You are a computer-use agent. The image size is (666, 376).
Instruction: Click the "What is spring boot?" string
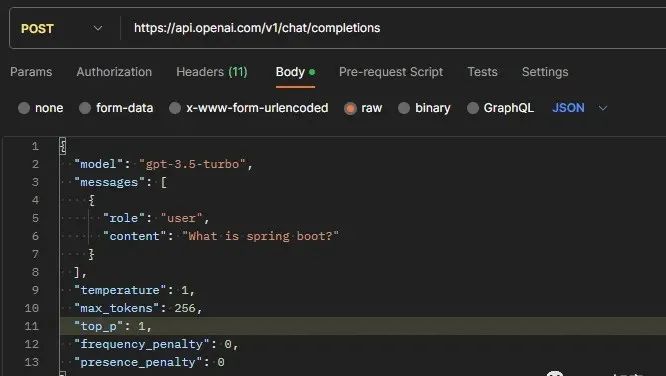(x=260, y=236)
